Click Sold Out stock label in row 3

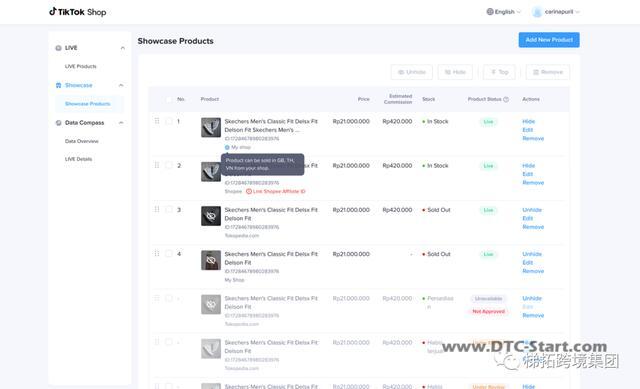[439, 210]
